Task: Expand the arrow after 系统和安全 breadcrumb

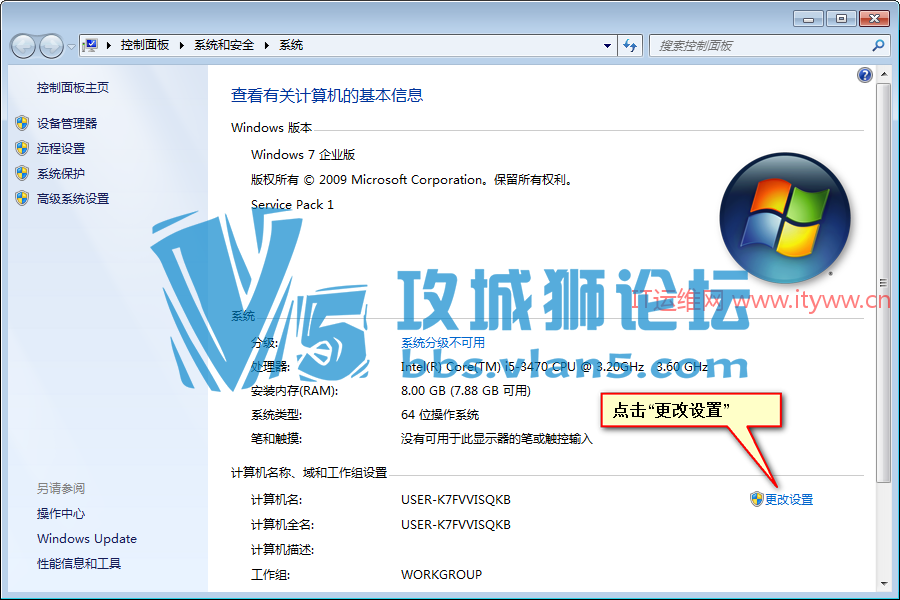Action: (266, 45)
